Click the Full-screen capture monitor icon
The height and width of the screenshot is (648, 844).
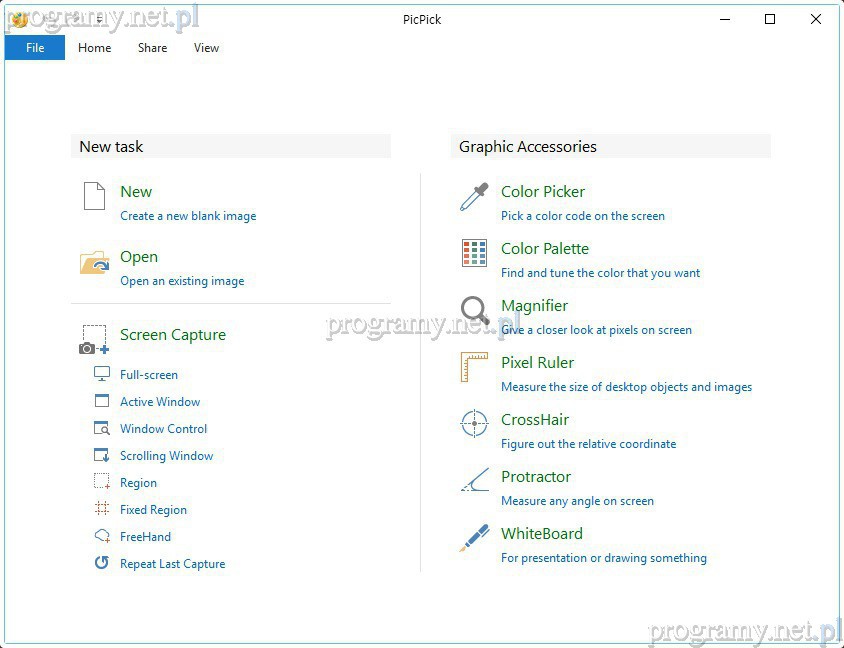pyautogui.click(x=102, y=374)
